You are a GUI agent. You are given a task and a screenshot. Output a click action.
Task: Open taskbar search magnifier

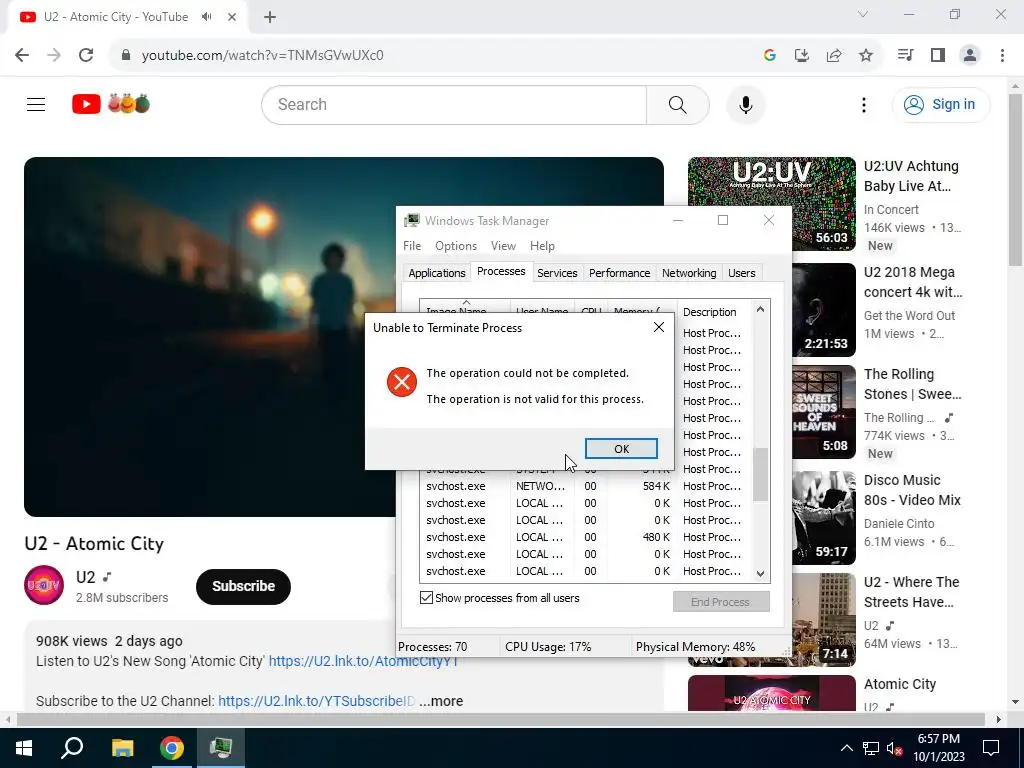tap(72, 748)
